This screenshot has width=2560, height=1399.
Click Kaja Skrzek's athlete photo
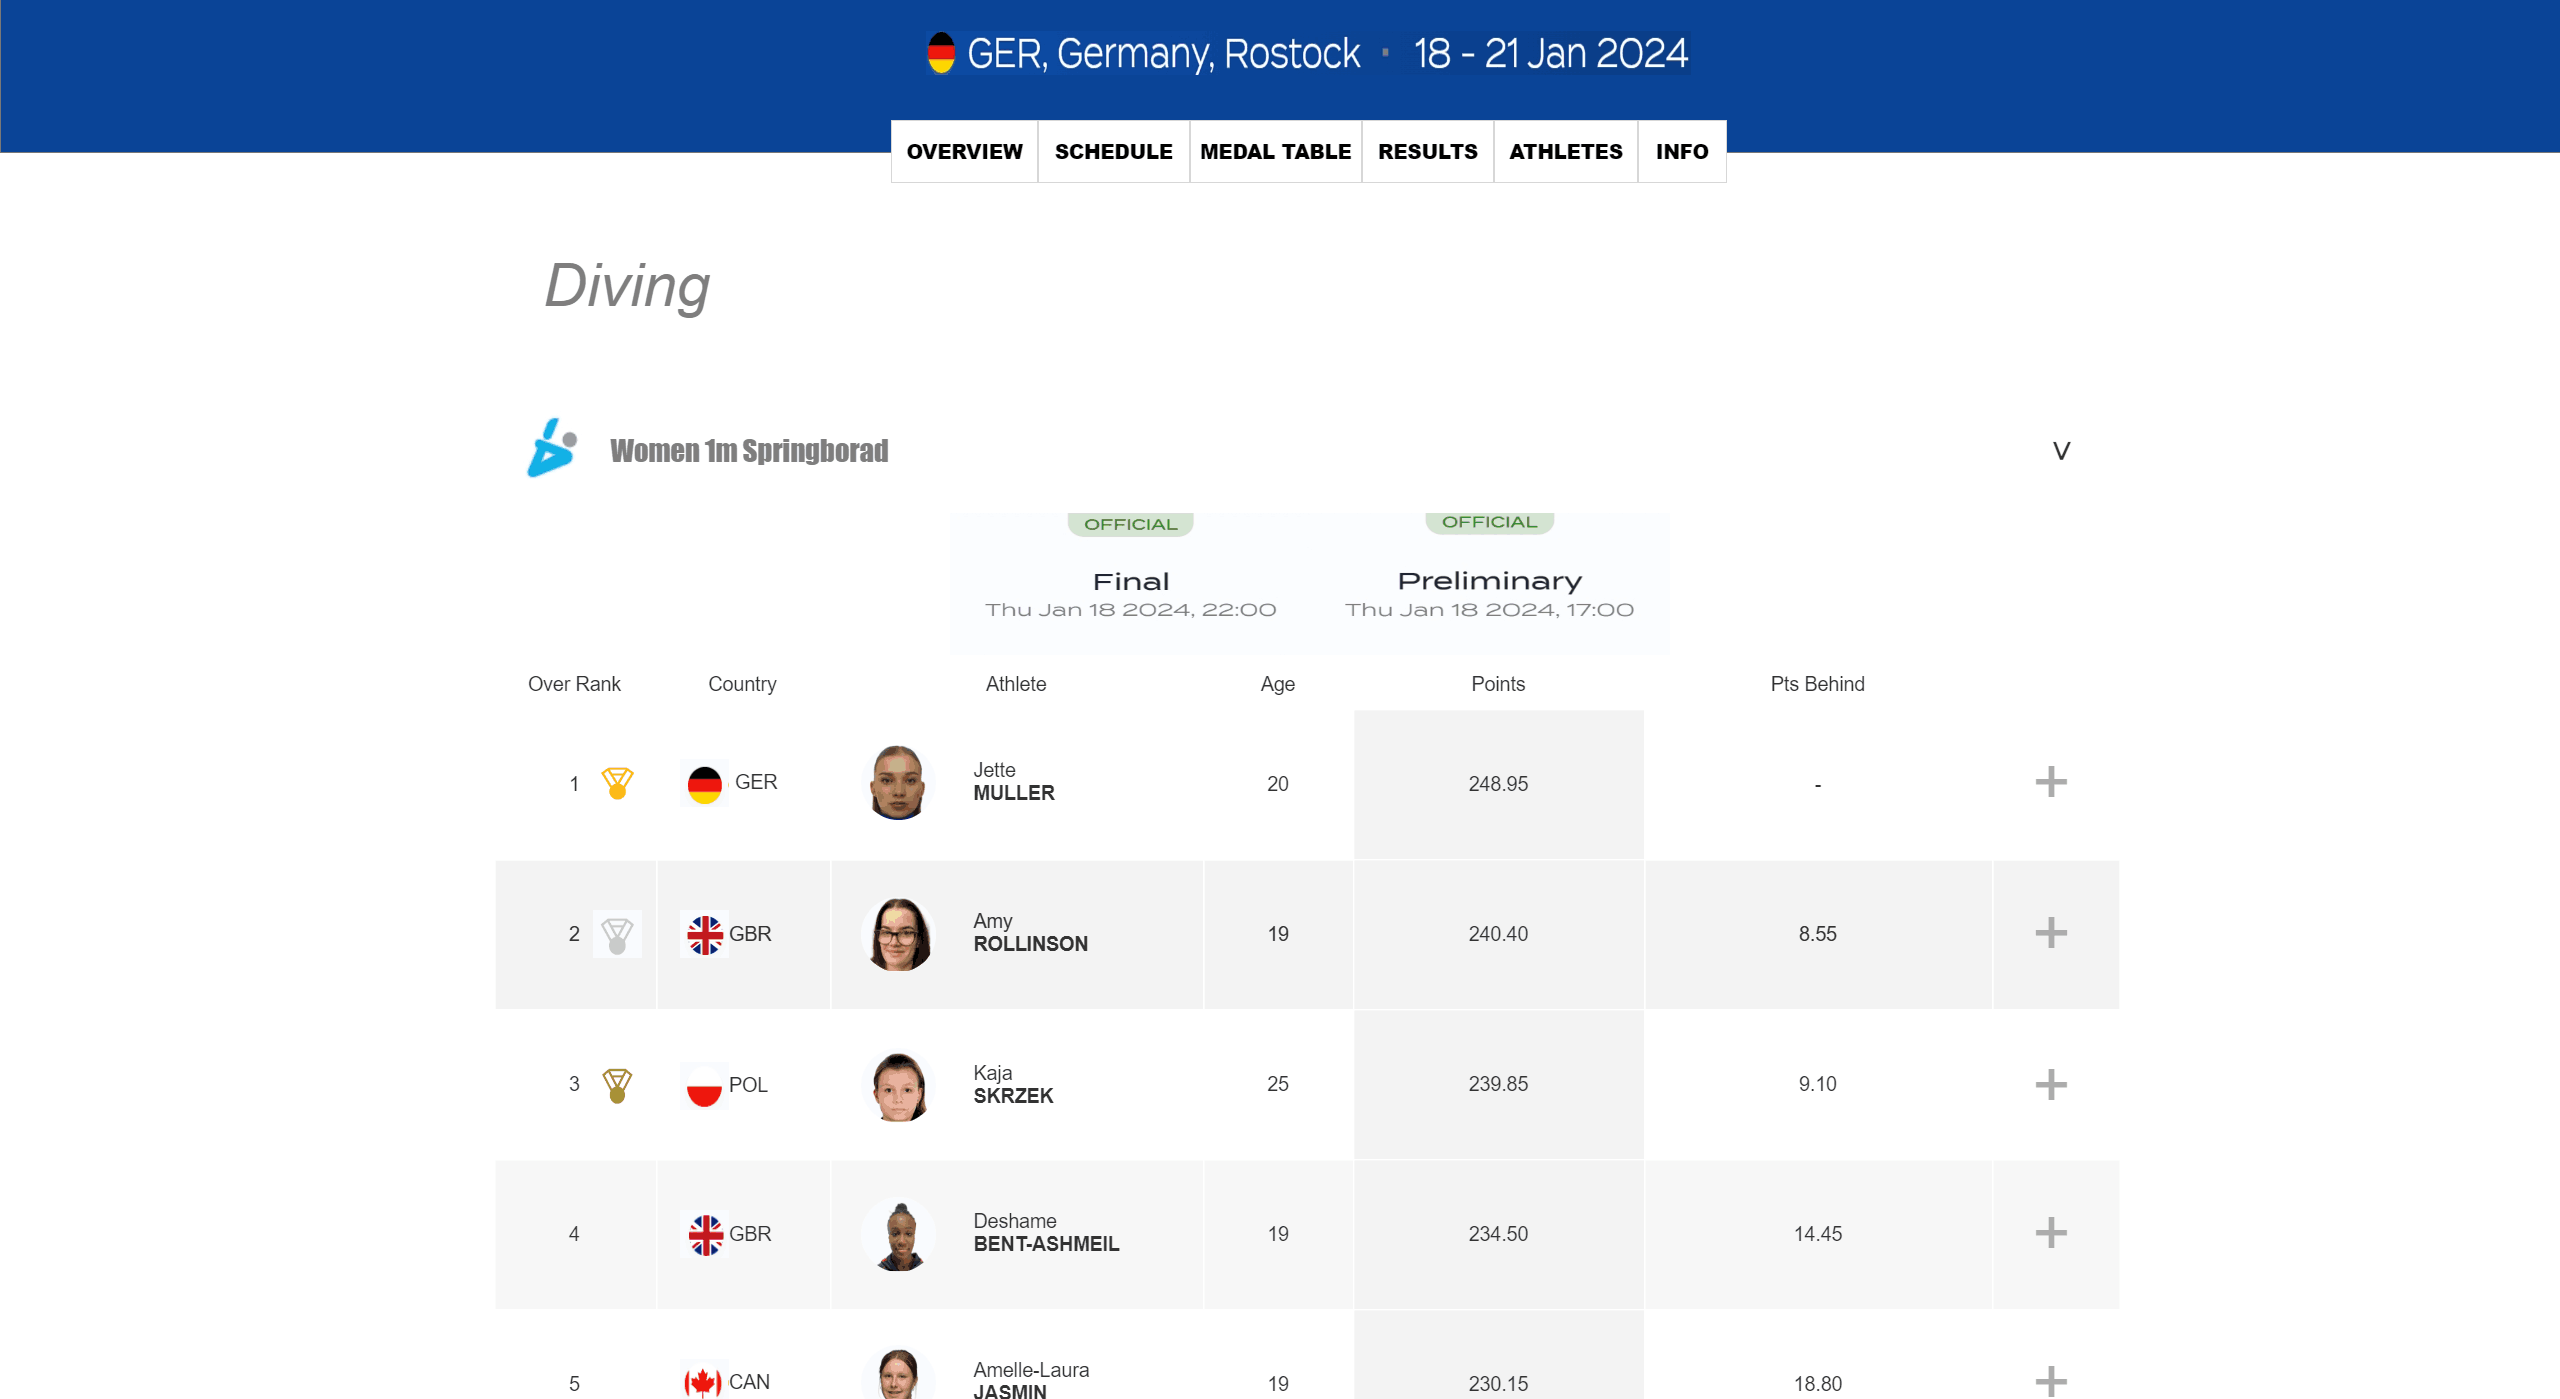coord(898,1085)
